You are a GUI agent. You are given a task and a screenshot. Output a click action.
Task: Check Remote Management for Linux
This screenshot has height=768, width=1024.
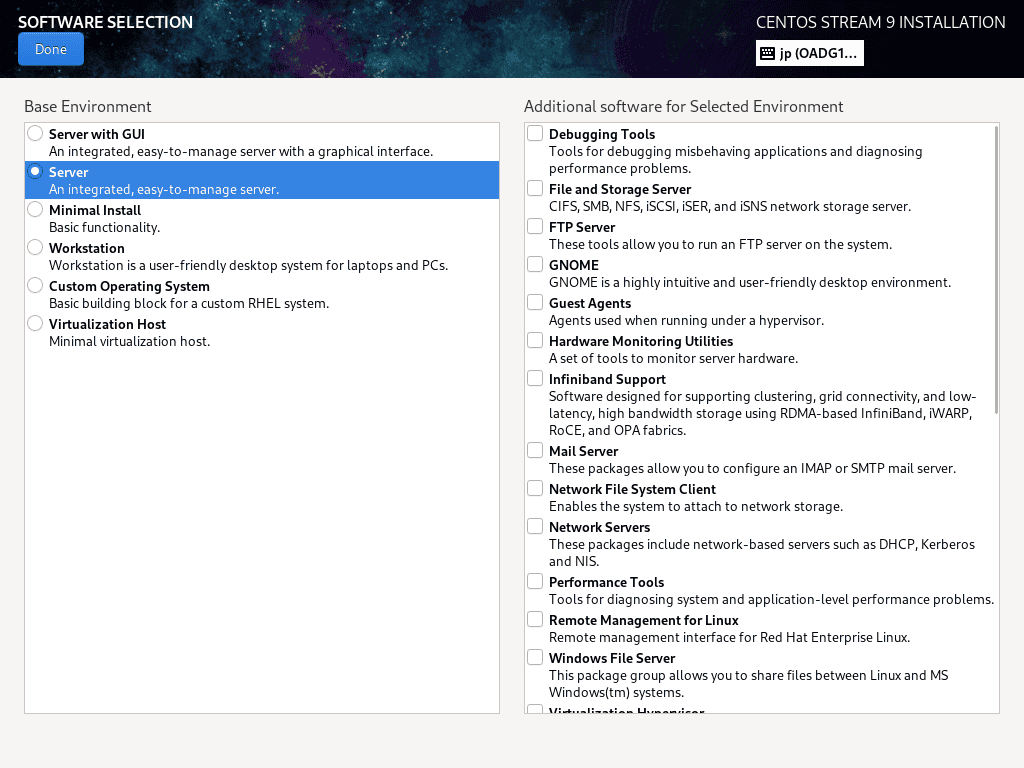coord(535,618)
